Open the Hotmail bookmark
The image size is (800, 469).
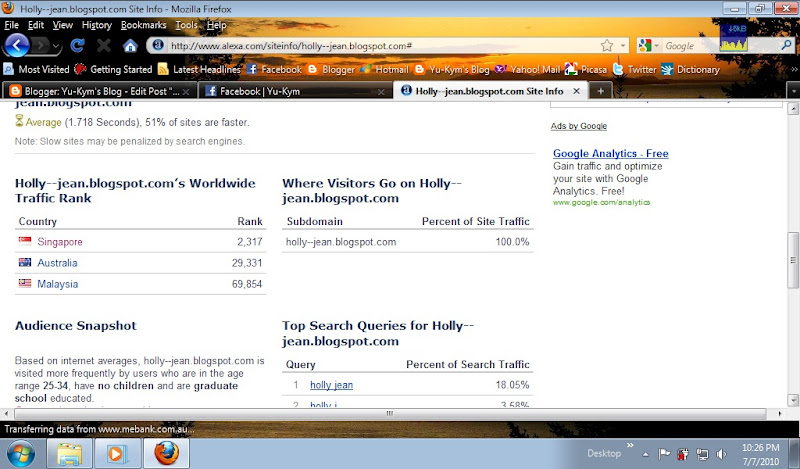(385, 69)
